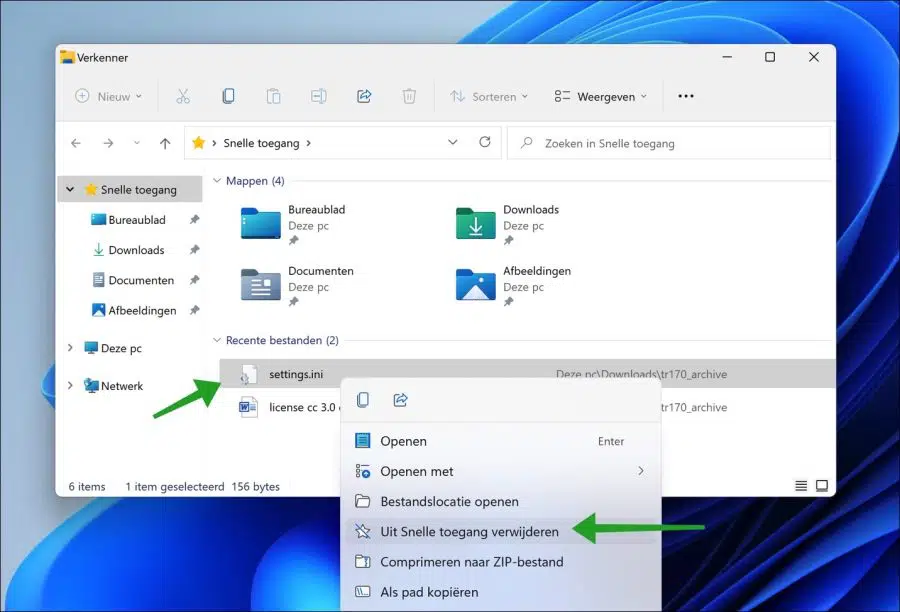Click the yellow star icon in address bar
This screenshot has width=900, height=612.
(x=199, y=142)
